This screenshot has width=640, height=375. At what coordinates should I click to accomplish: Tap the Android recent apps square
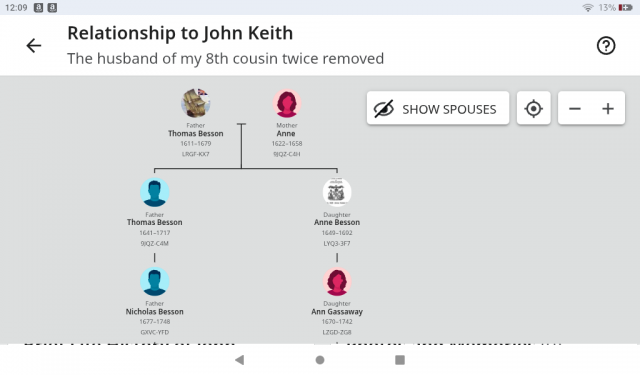tap(400, 359)
